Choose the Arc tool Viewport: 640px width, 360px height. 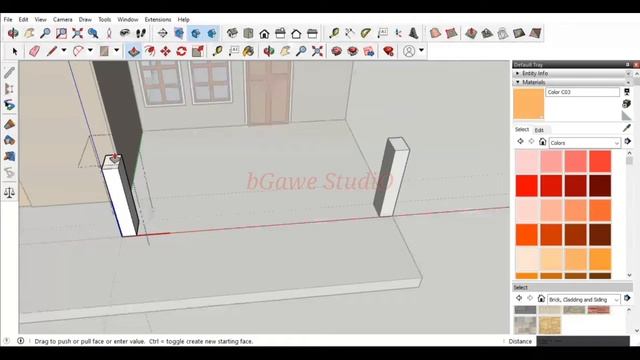[x=78, y=51]
